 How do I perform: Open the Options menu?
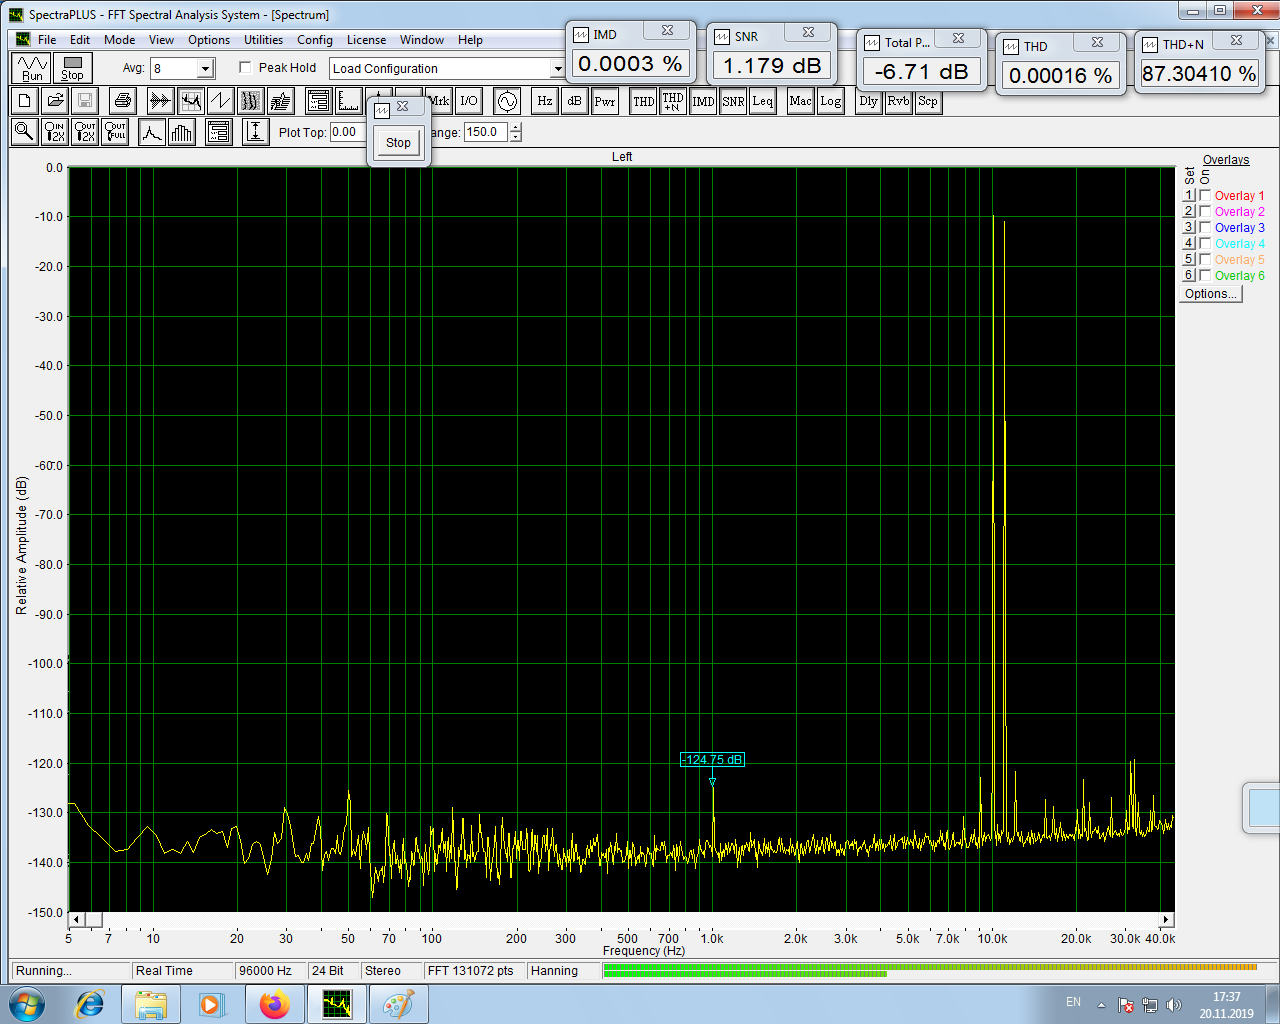[209, 40]
